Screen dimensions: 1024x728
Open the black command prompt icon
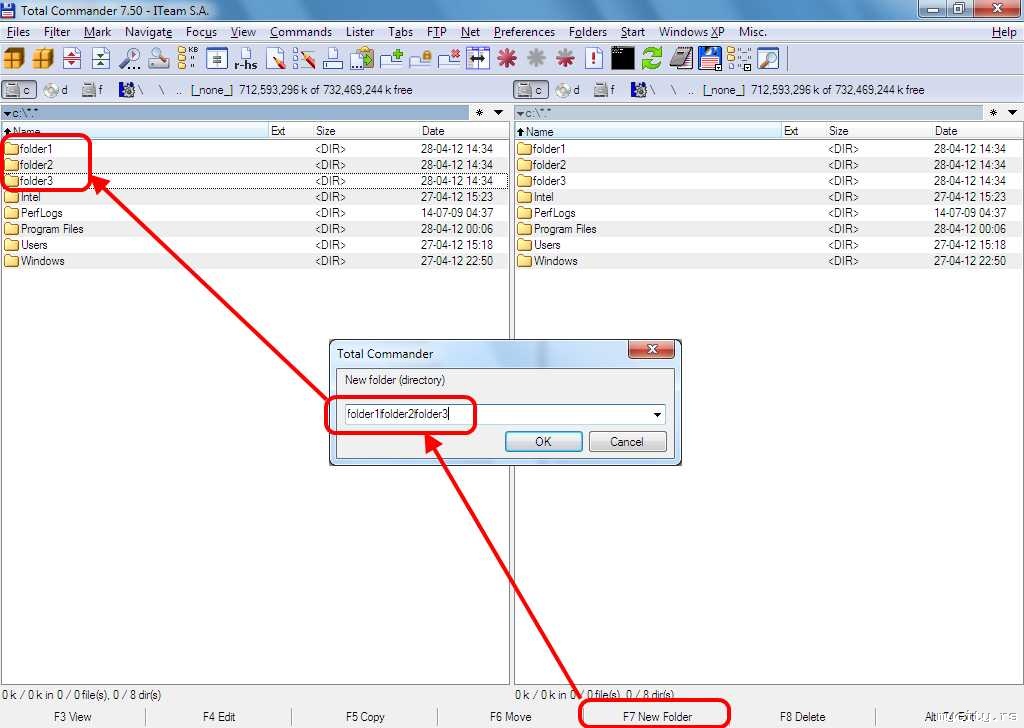(622, 59)
